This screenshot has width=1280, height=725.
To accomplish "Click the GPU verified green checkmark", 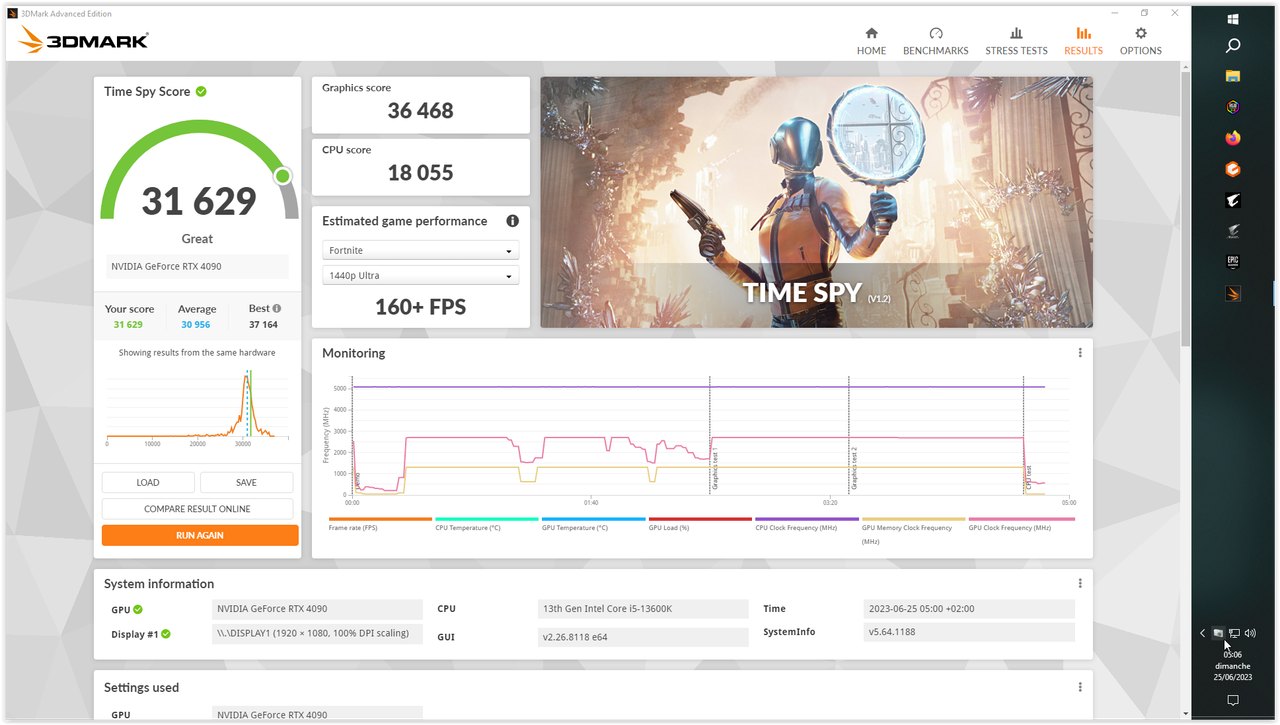I will tap(138, 609).
